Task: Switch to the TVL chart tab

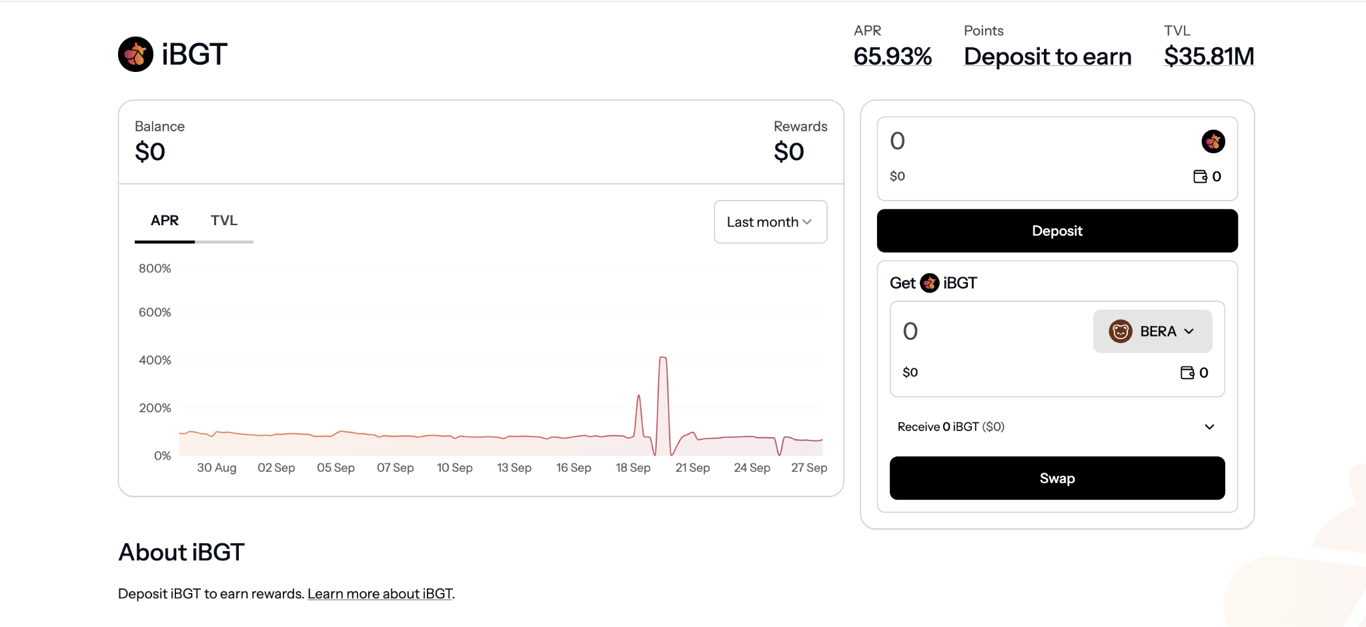Action: [x=224, y=221]
